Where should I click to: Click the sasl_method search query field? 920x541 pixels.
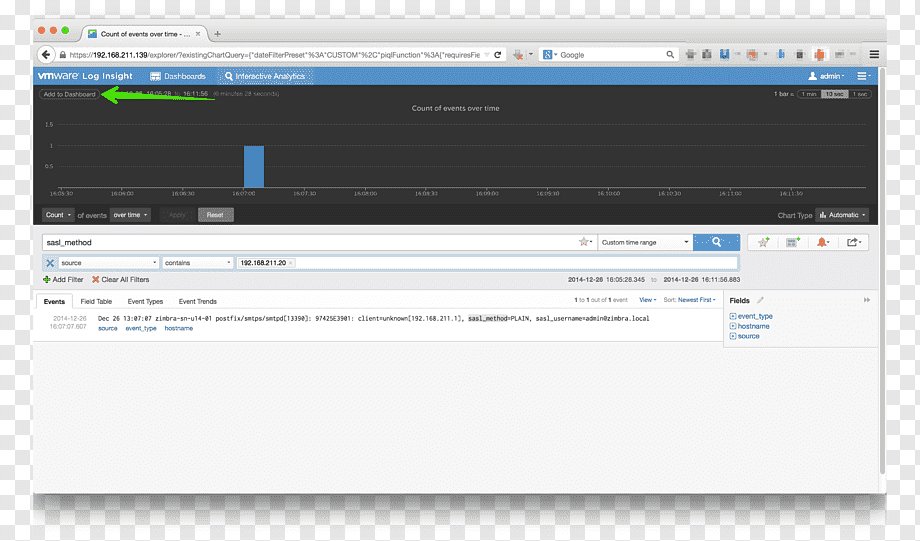tap(311, 242)
